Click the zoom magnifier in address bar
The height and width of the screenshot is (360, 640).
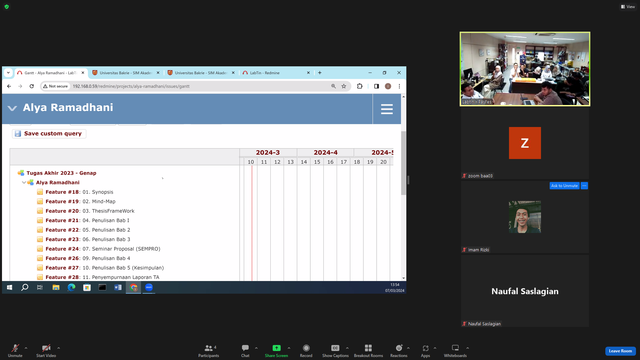click(x=333, y=86)
